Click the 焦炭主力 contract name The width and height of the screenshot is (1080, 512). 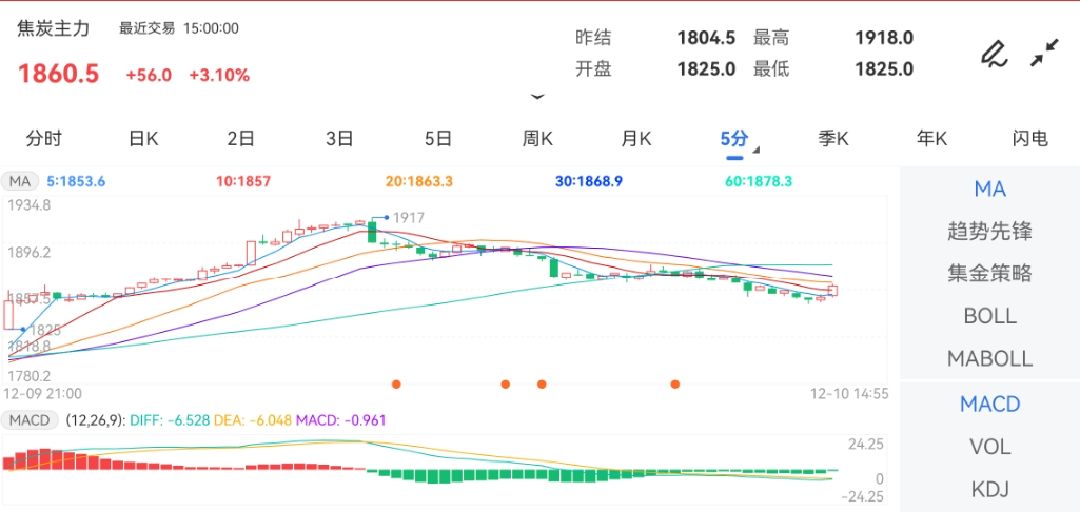pyautogui.click(x=54, y=29)
